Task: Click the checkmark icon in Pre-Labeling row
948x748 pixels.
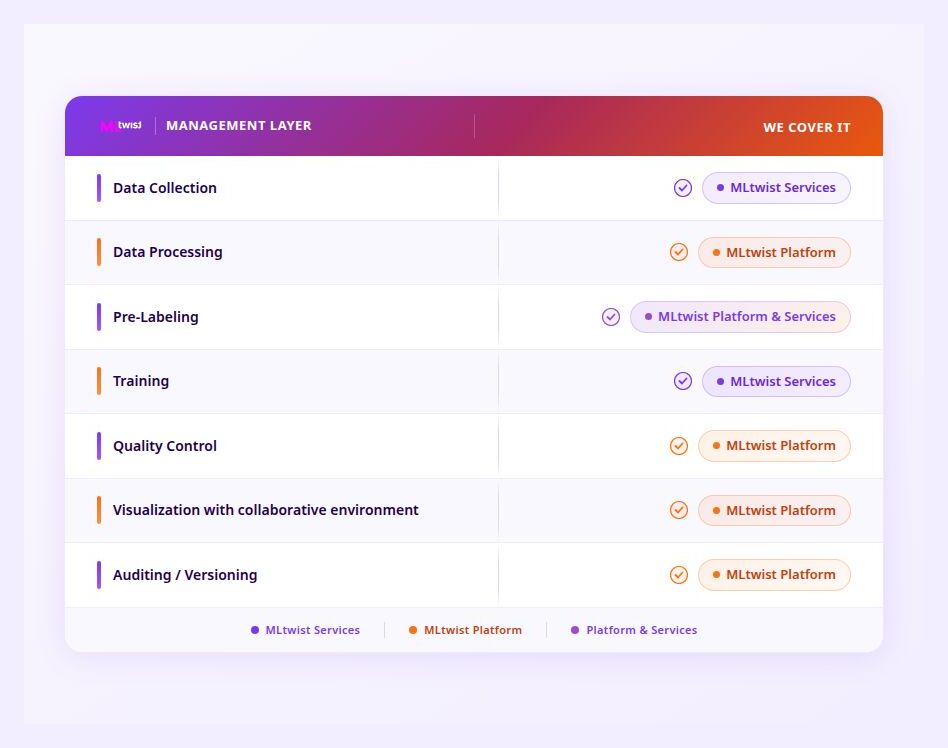Action: pos(611,317)
